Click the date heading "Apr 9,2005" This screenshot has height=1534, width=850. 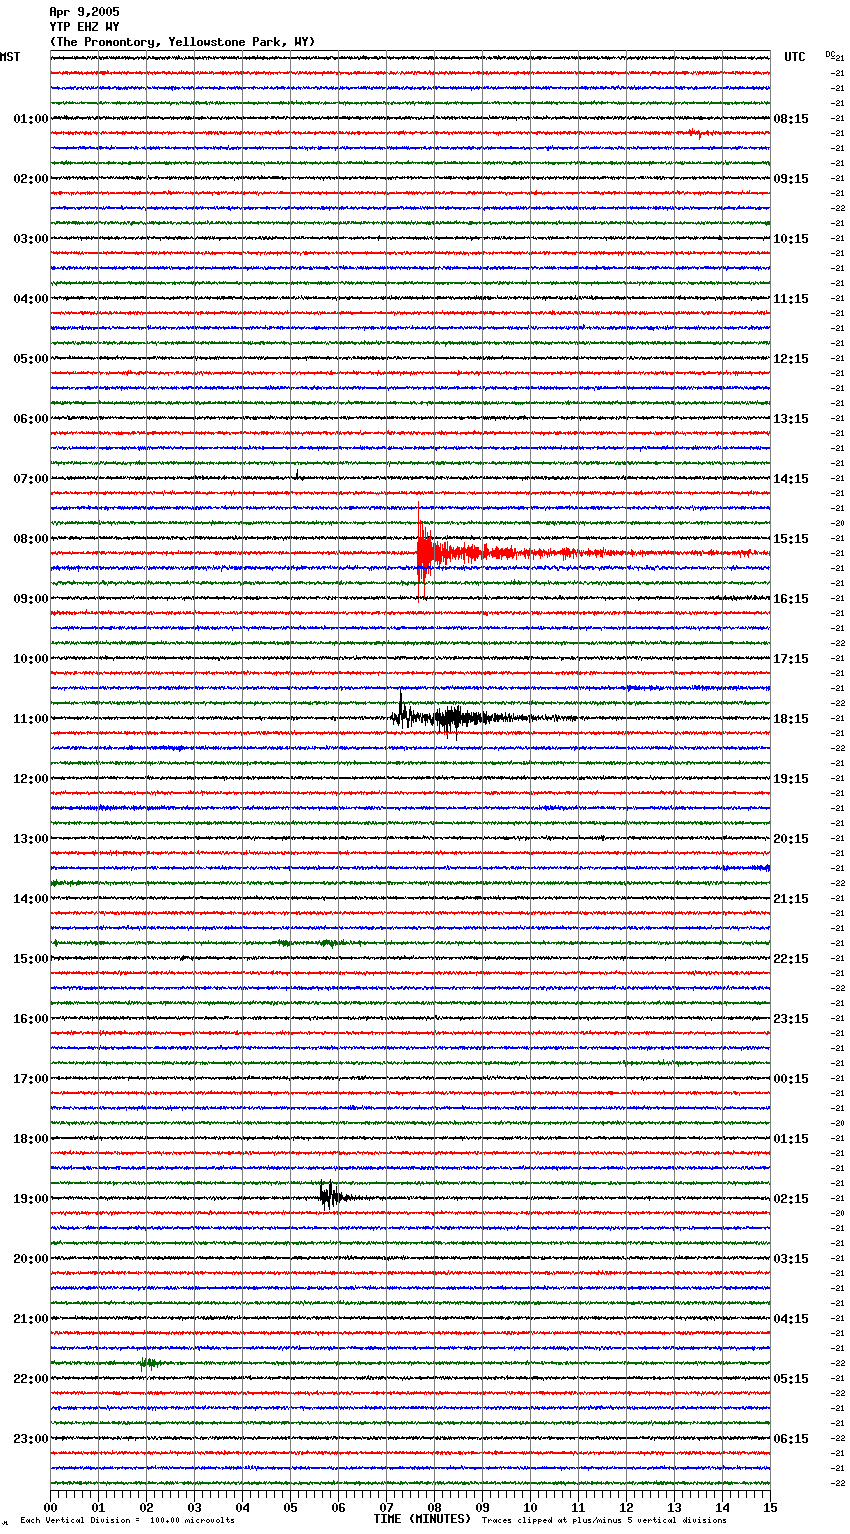[84, 12]
